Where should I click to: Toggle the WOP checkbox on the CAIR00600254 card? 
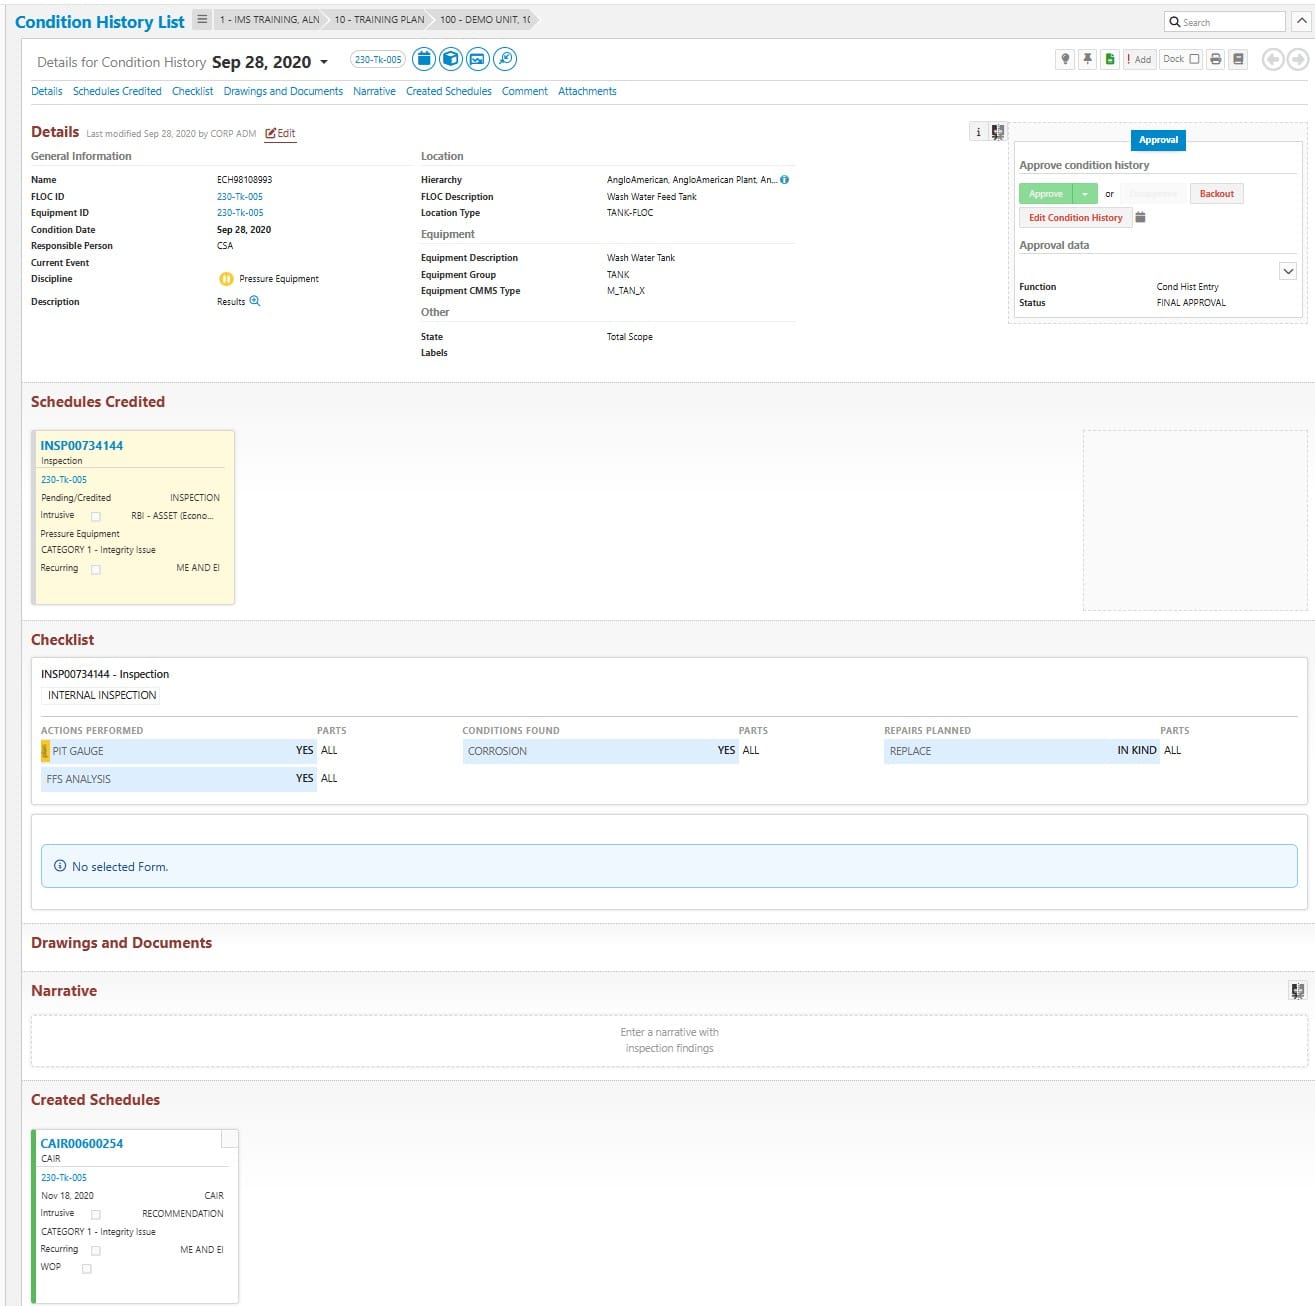click(87, 1269)
